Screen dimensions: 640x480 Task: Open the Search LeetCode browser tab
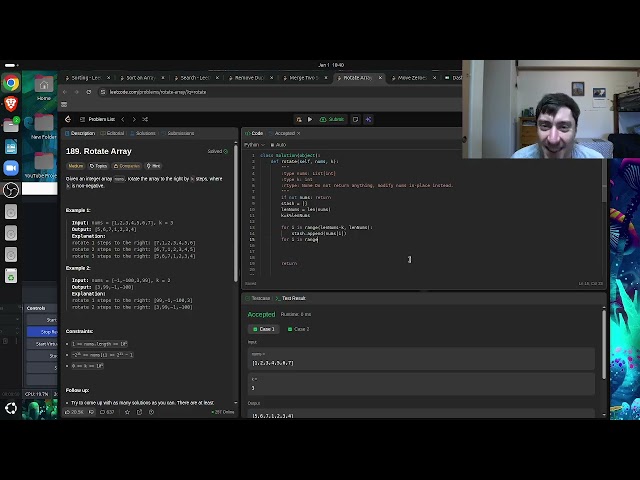coord(195,78)
